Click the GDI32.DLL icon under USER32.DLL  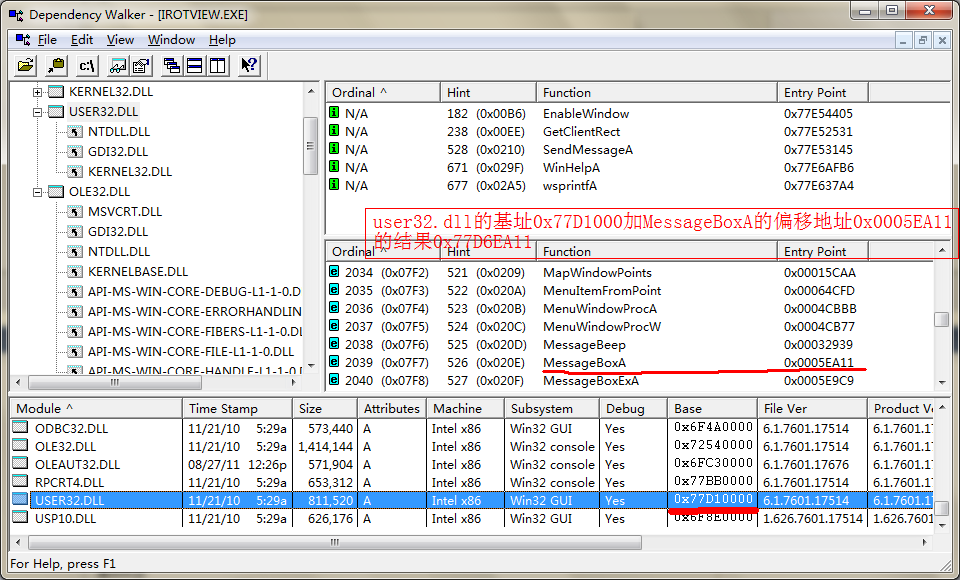[74, 152]
